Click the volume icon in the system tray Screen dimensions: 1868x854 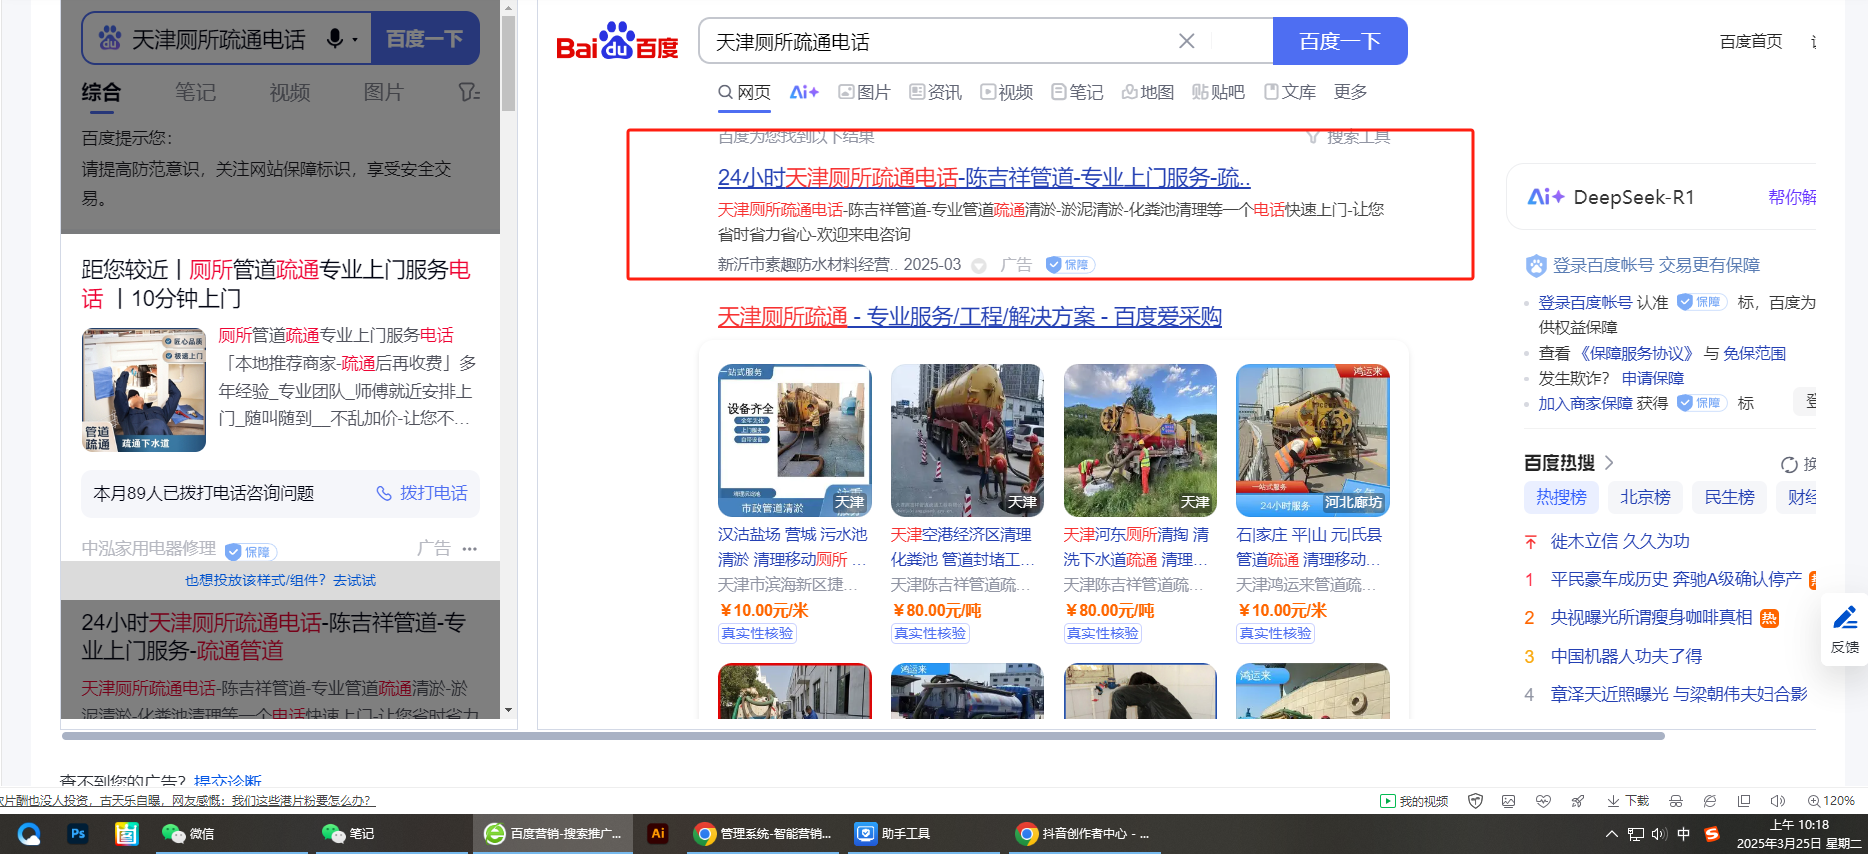pos(1659,834)
